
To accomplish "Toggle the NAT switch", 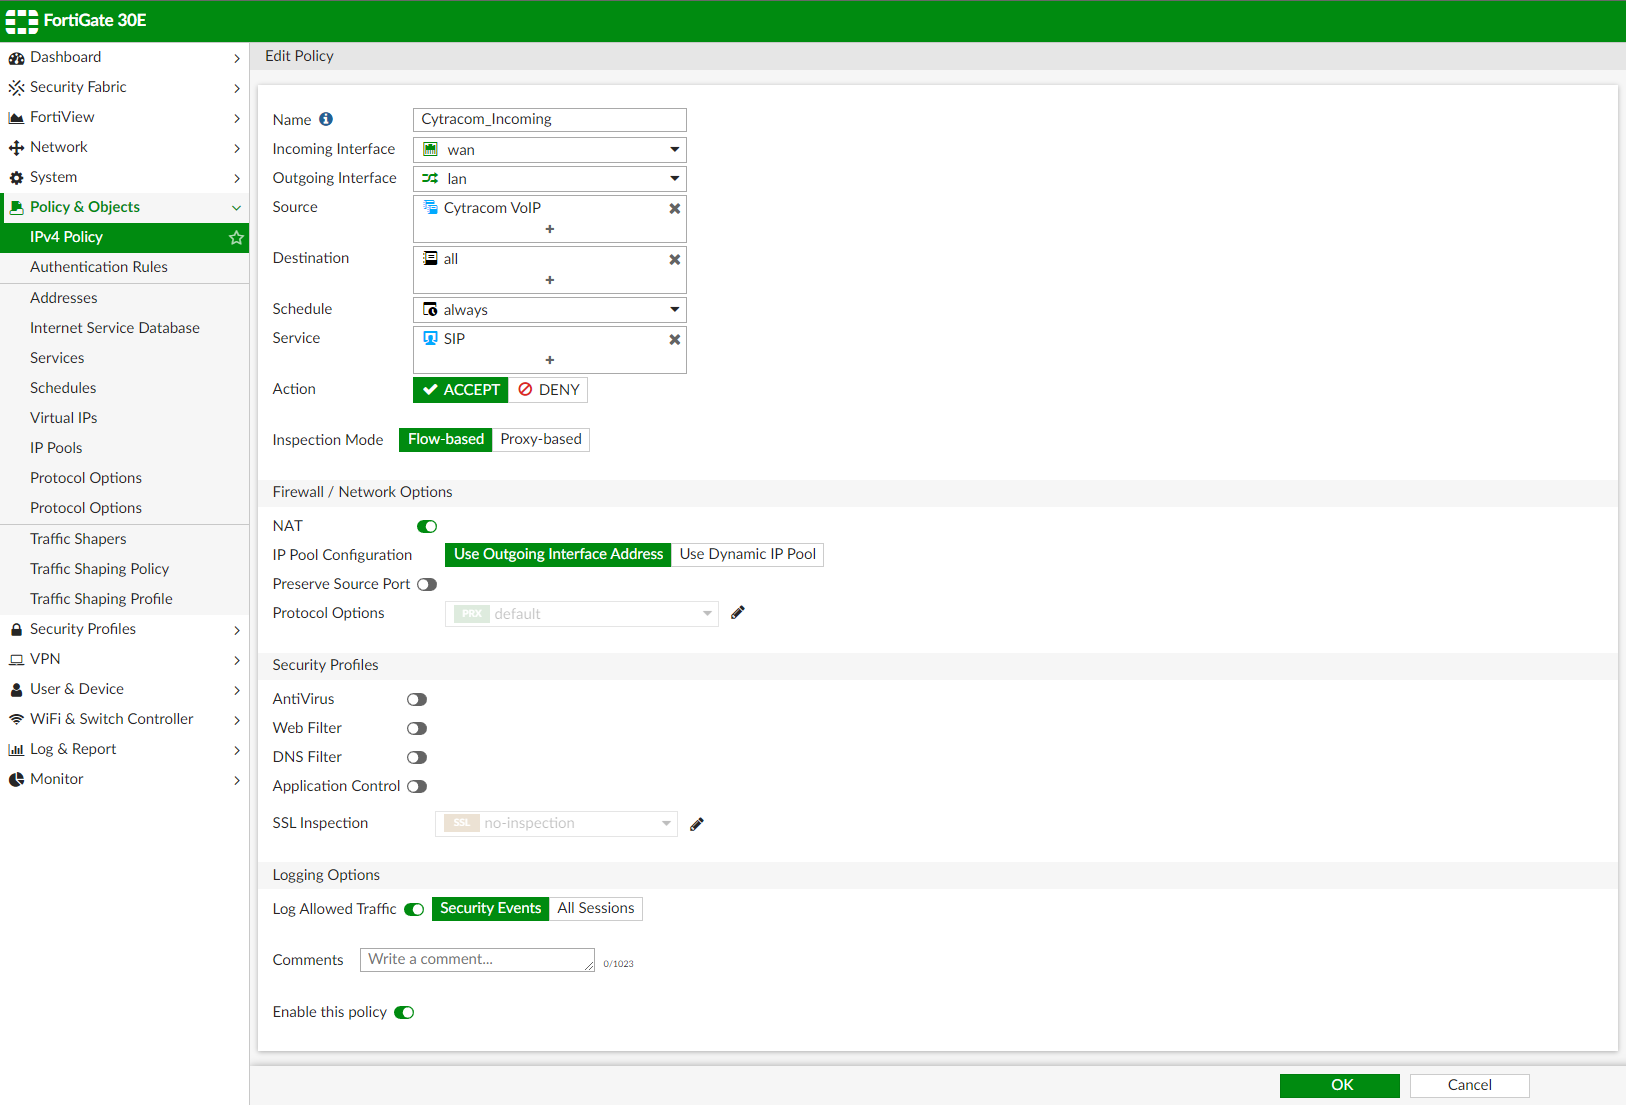I will pyautogui.click(x=427, y=526).
